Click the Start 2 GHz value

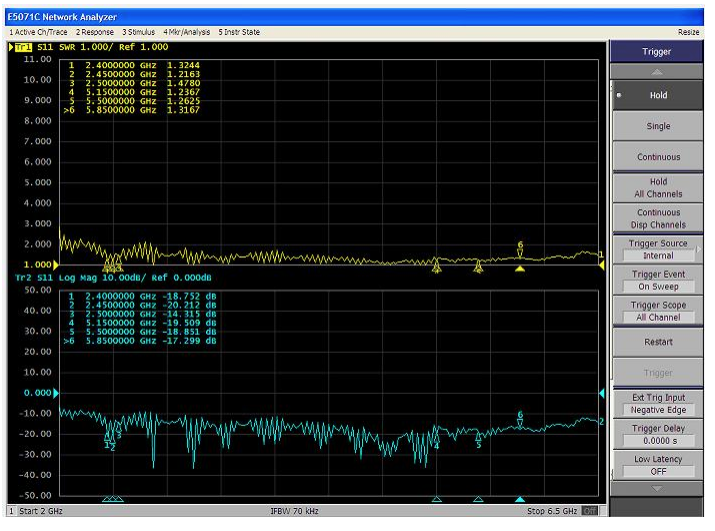41,511
